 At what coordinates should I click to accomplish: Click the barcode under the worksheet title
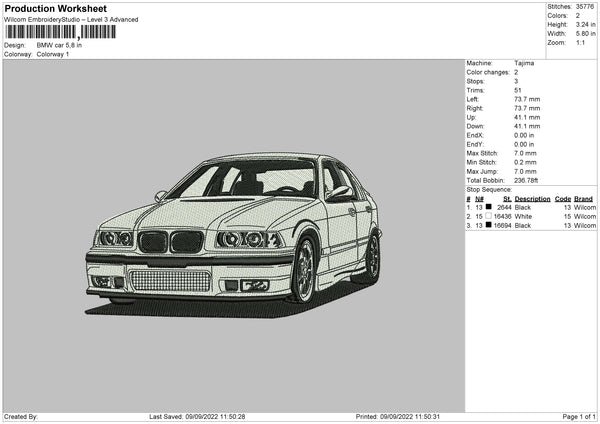click(60, 32)
